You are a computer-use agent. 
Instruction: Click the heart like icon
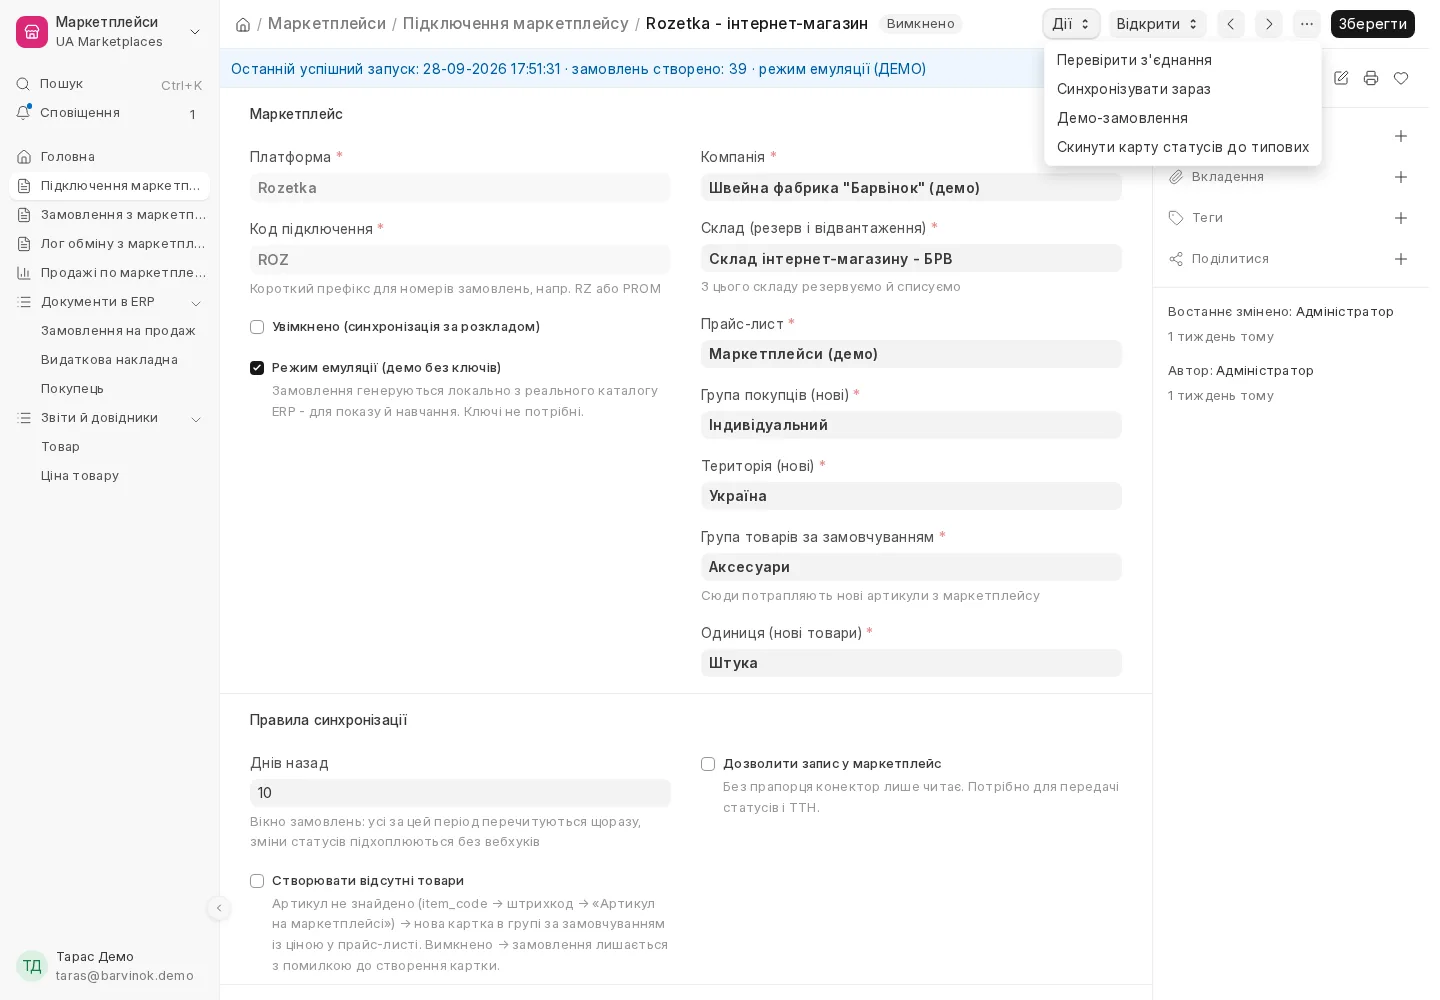[1401, 78]
